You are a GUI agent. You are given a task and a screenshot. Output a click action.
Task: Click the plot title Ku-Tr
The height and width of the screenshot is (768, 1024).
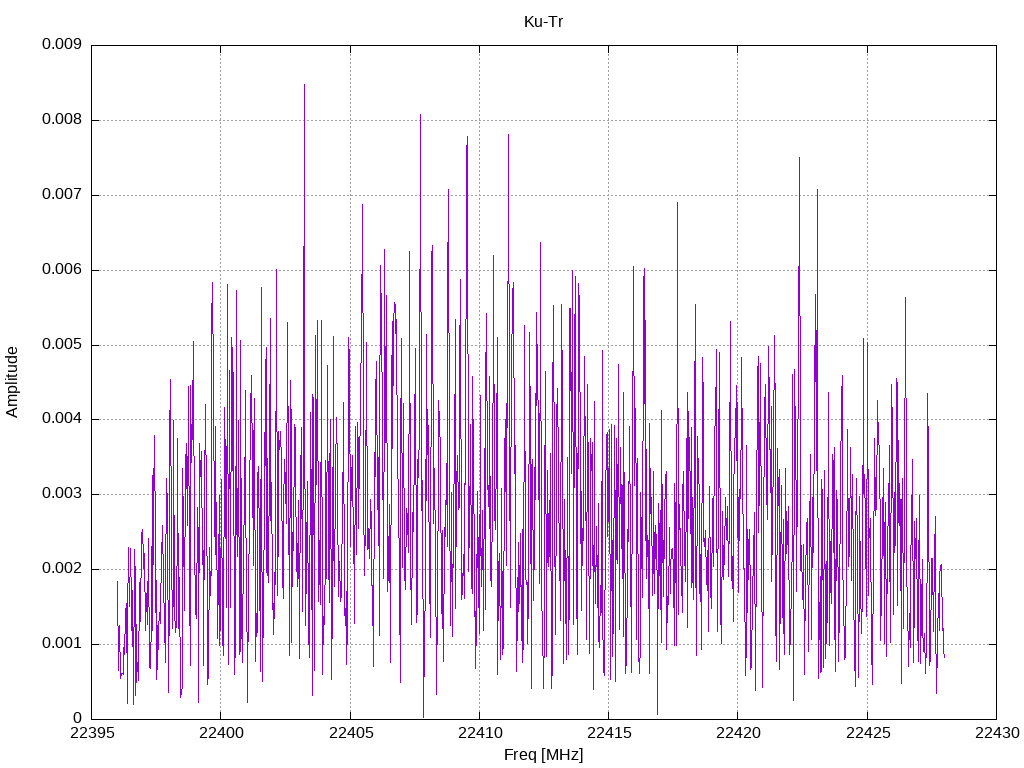(x=543, y=22)
